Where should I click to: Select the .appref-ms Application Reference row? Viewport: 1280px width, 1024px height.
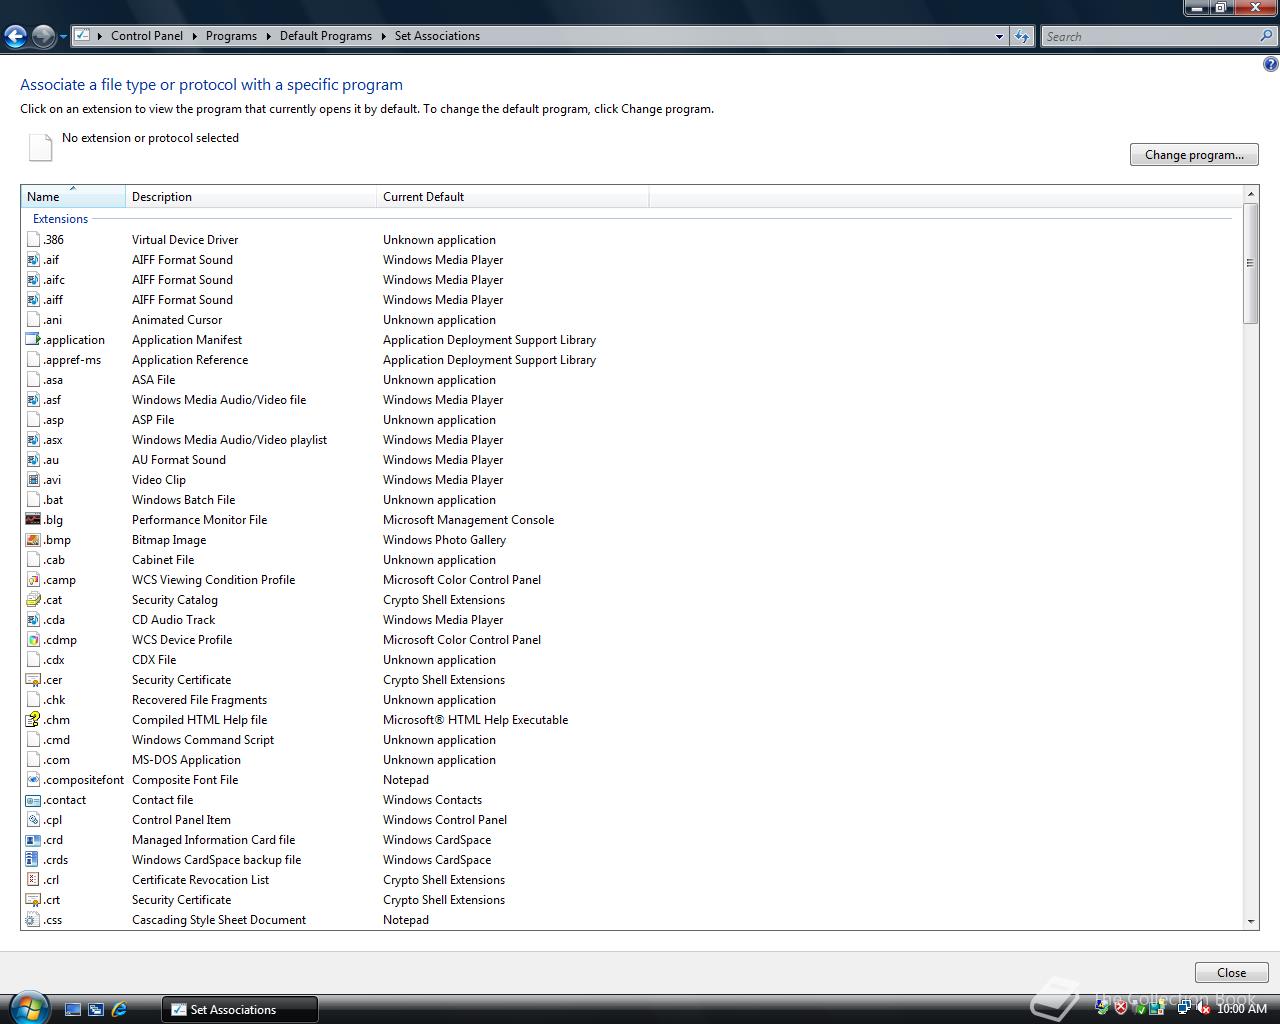click(x=630, y=360)
